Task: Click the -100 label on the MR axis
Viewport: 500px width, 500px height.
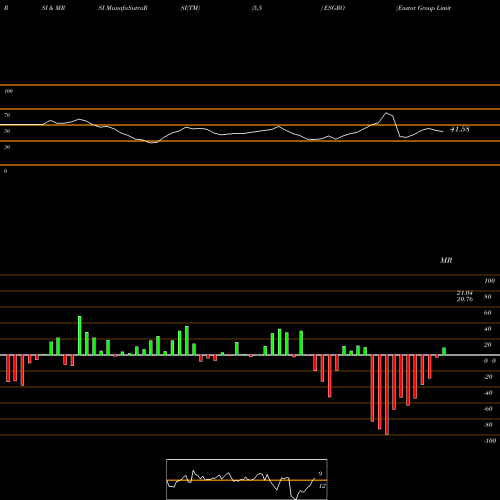Action: (x=490, y=441)
